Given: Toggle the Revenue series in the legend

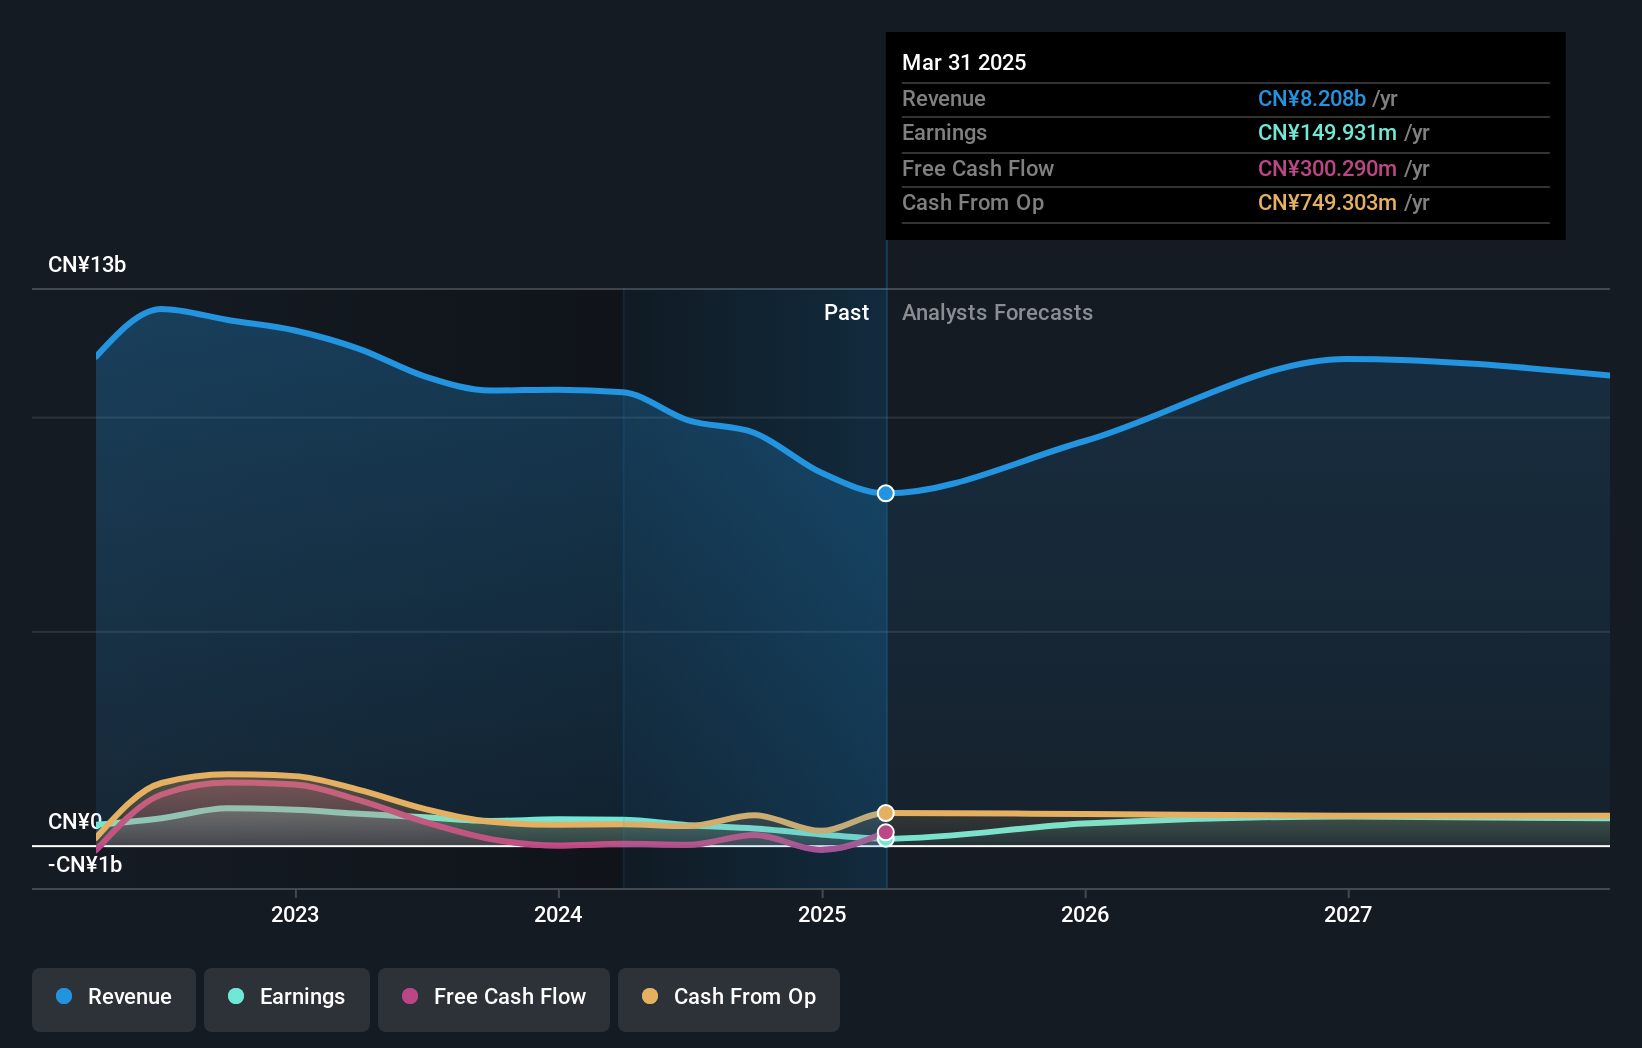Looking at the screenshot, I should pyautogui.click(x=114, y=999).
